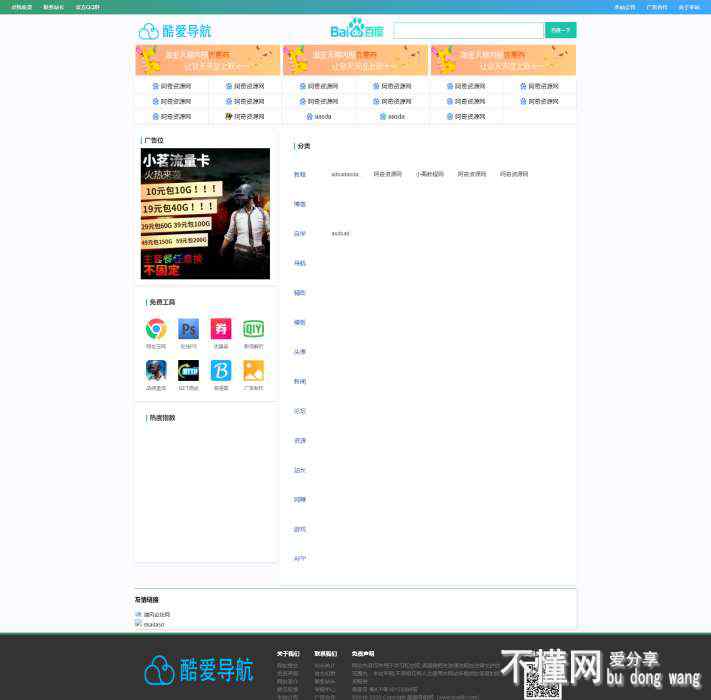Viewport: 711px width, 700px height.
Task: Open the game character tool icon
Action: click(156, 370)
